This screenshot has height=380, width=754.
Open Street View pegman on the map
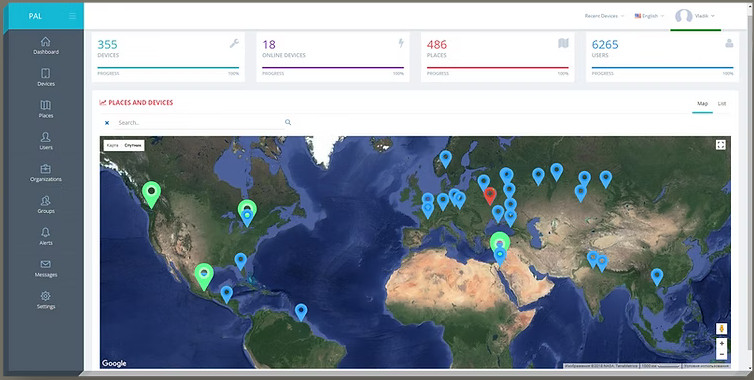(x=721, y=329)
